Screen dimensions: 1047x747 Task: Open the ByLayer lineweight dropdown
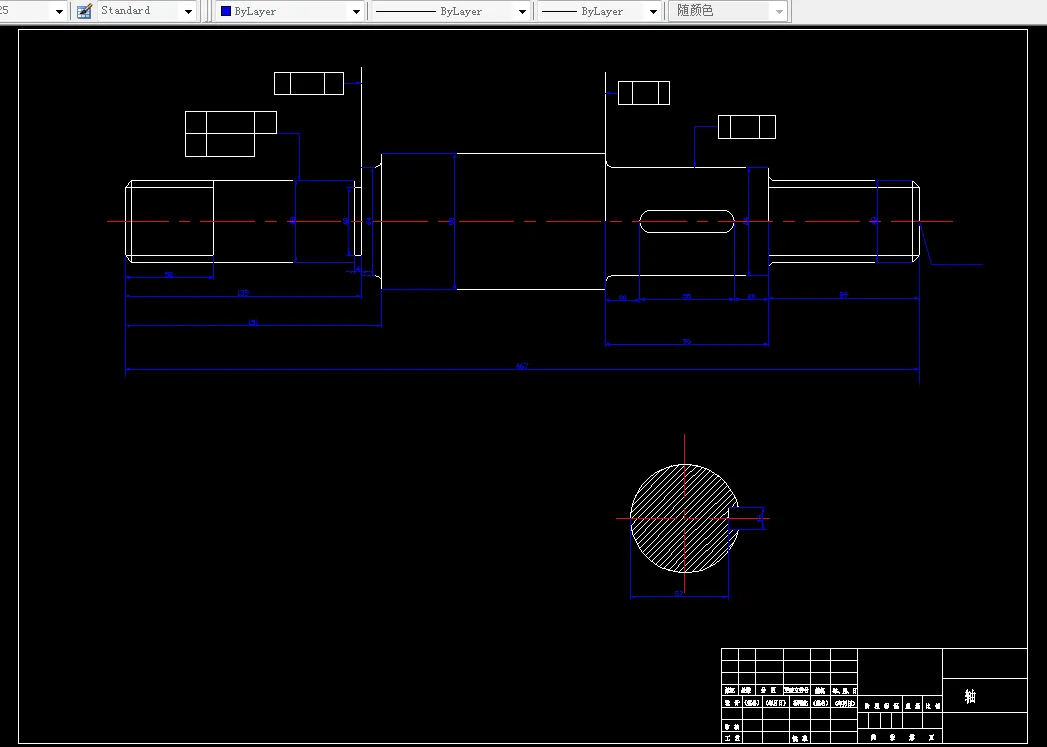click(599, 11)
